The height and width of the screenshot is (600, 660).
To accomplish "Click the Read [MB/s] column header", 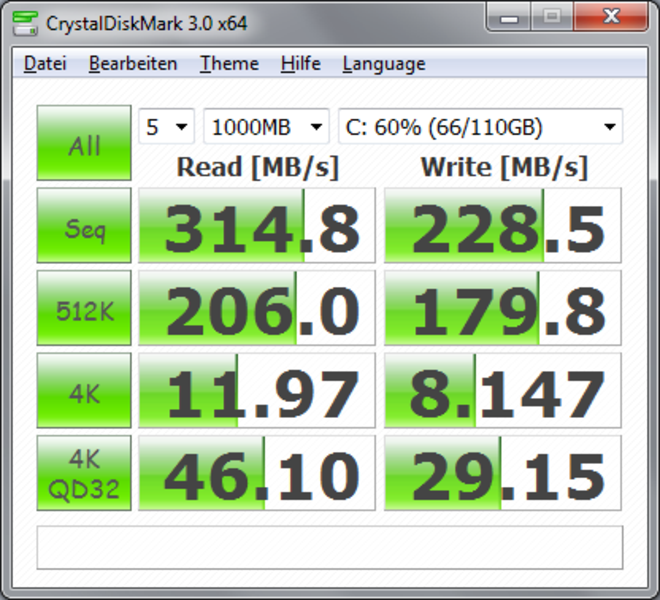I will coord(258,168).
